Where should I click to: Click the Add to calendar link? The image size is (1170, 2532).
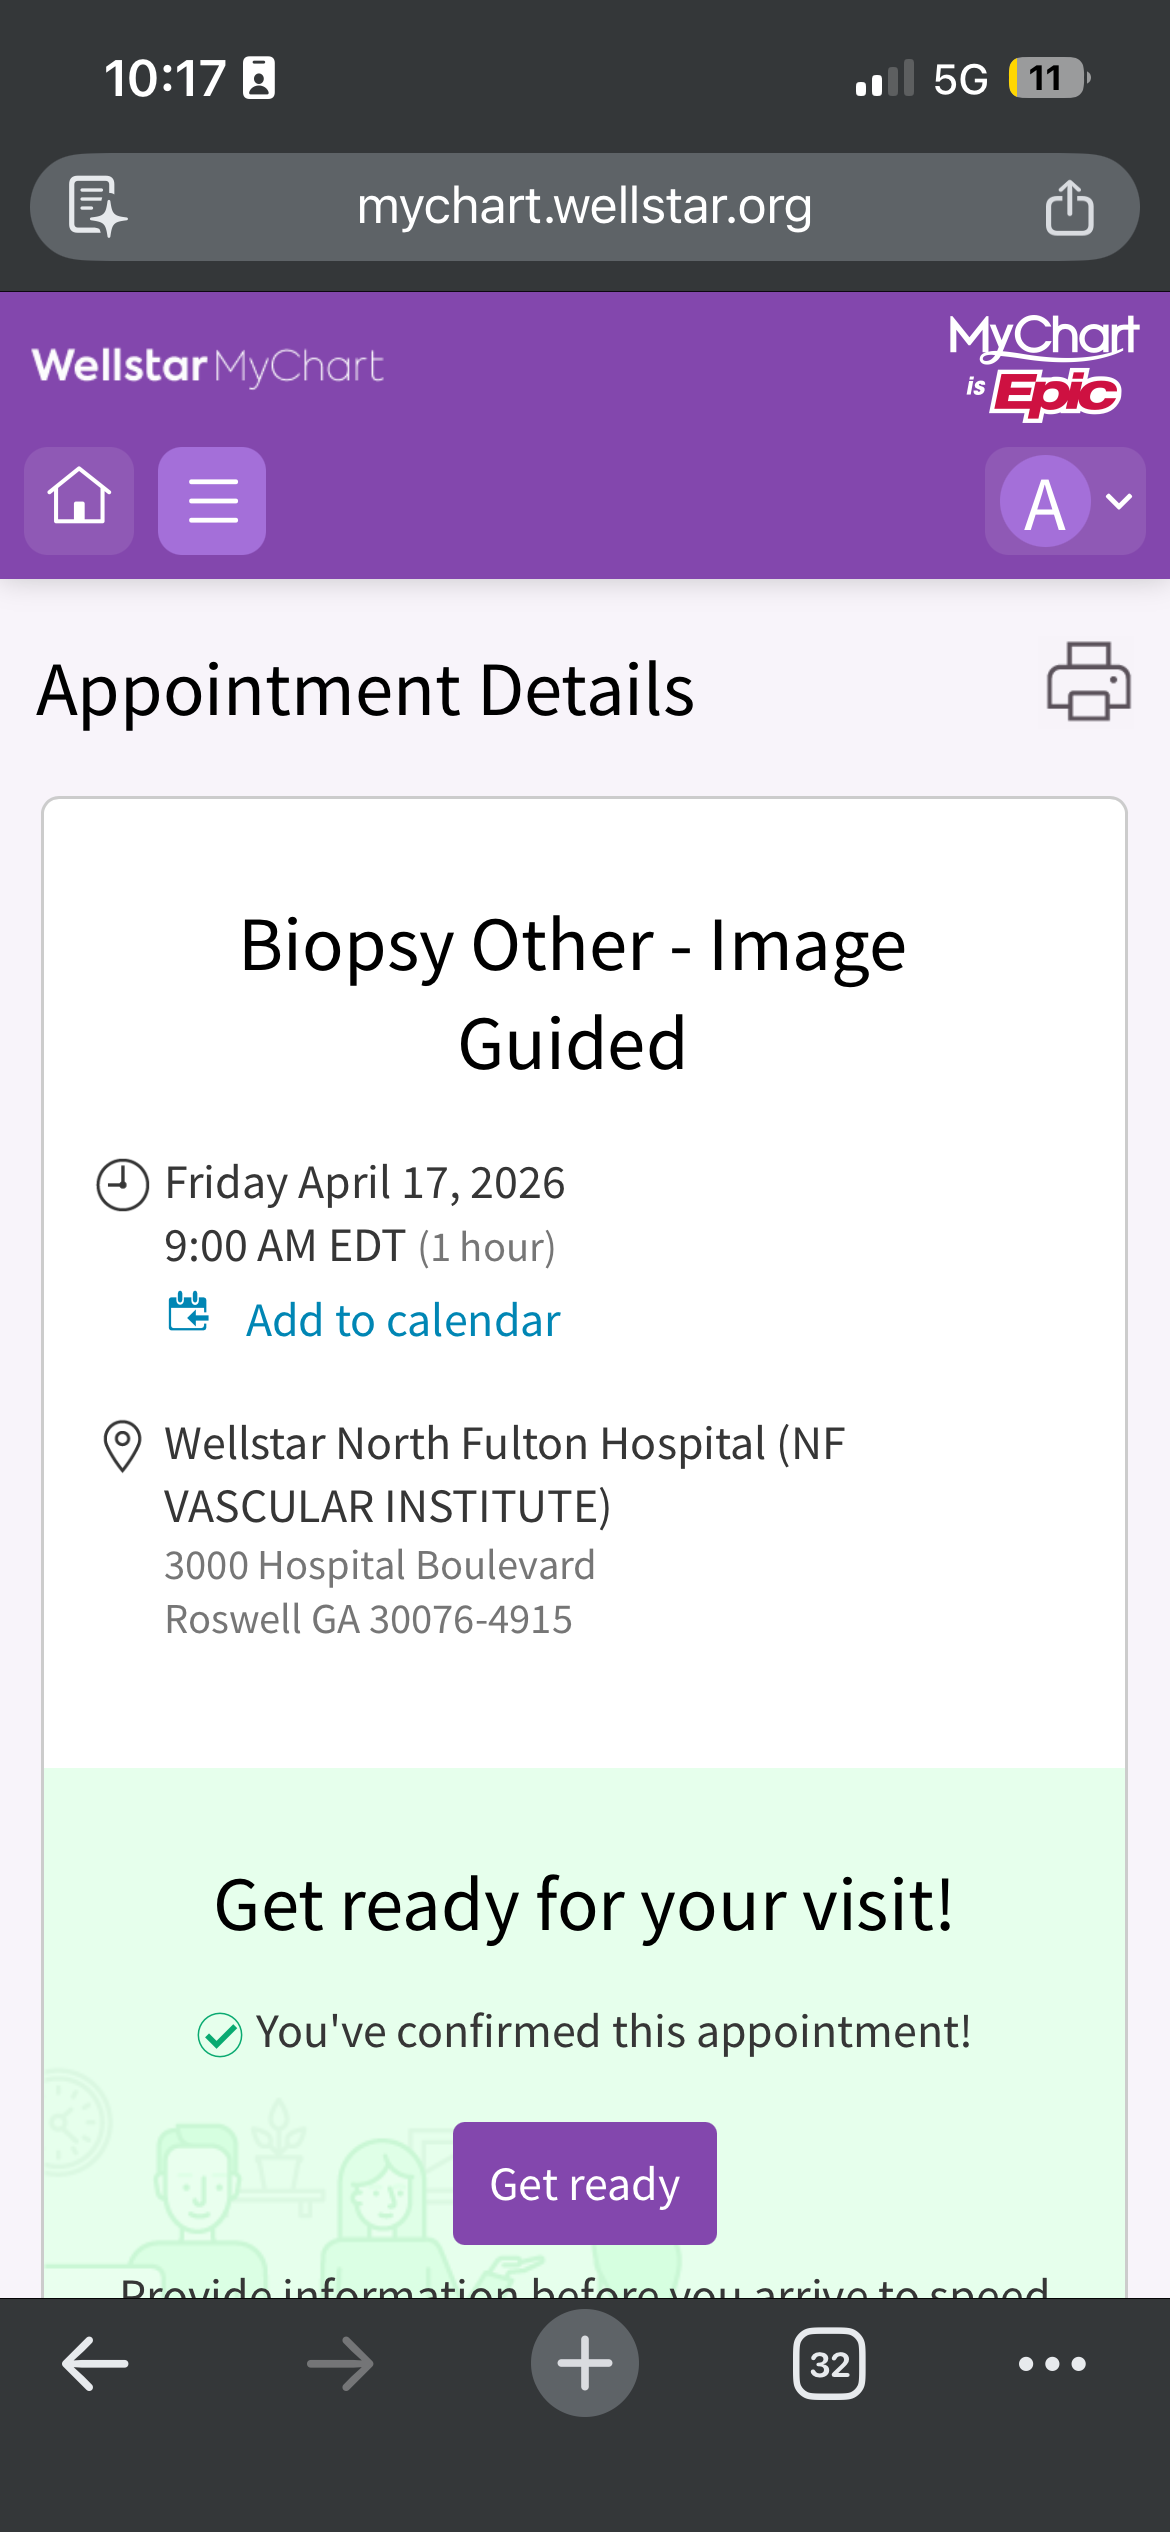pyautogui.click(x=403, y=1320)
